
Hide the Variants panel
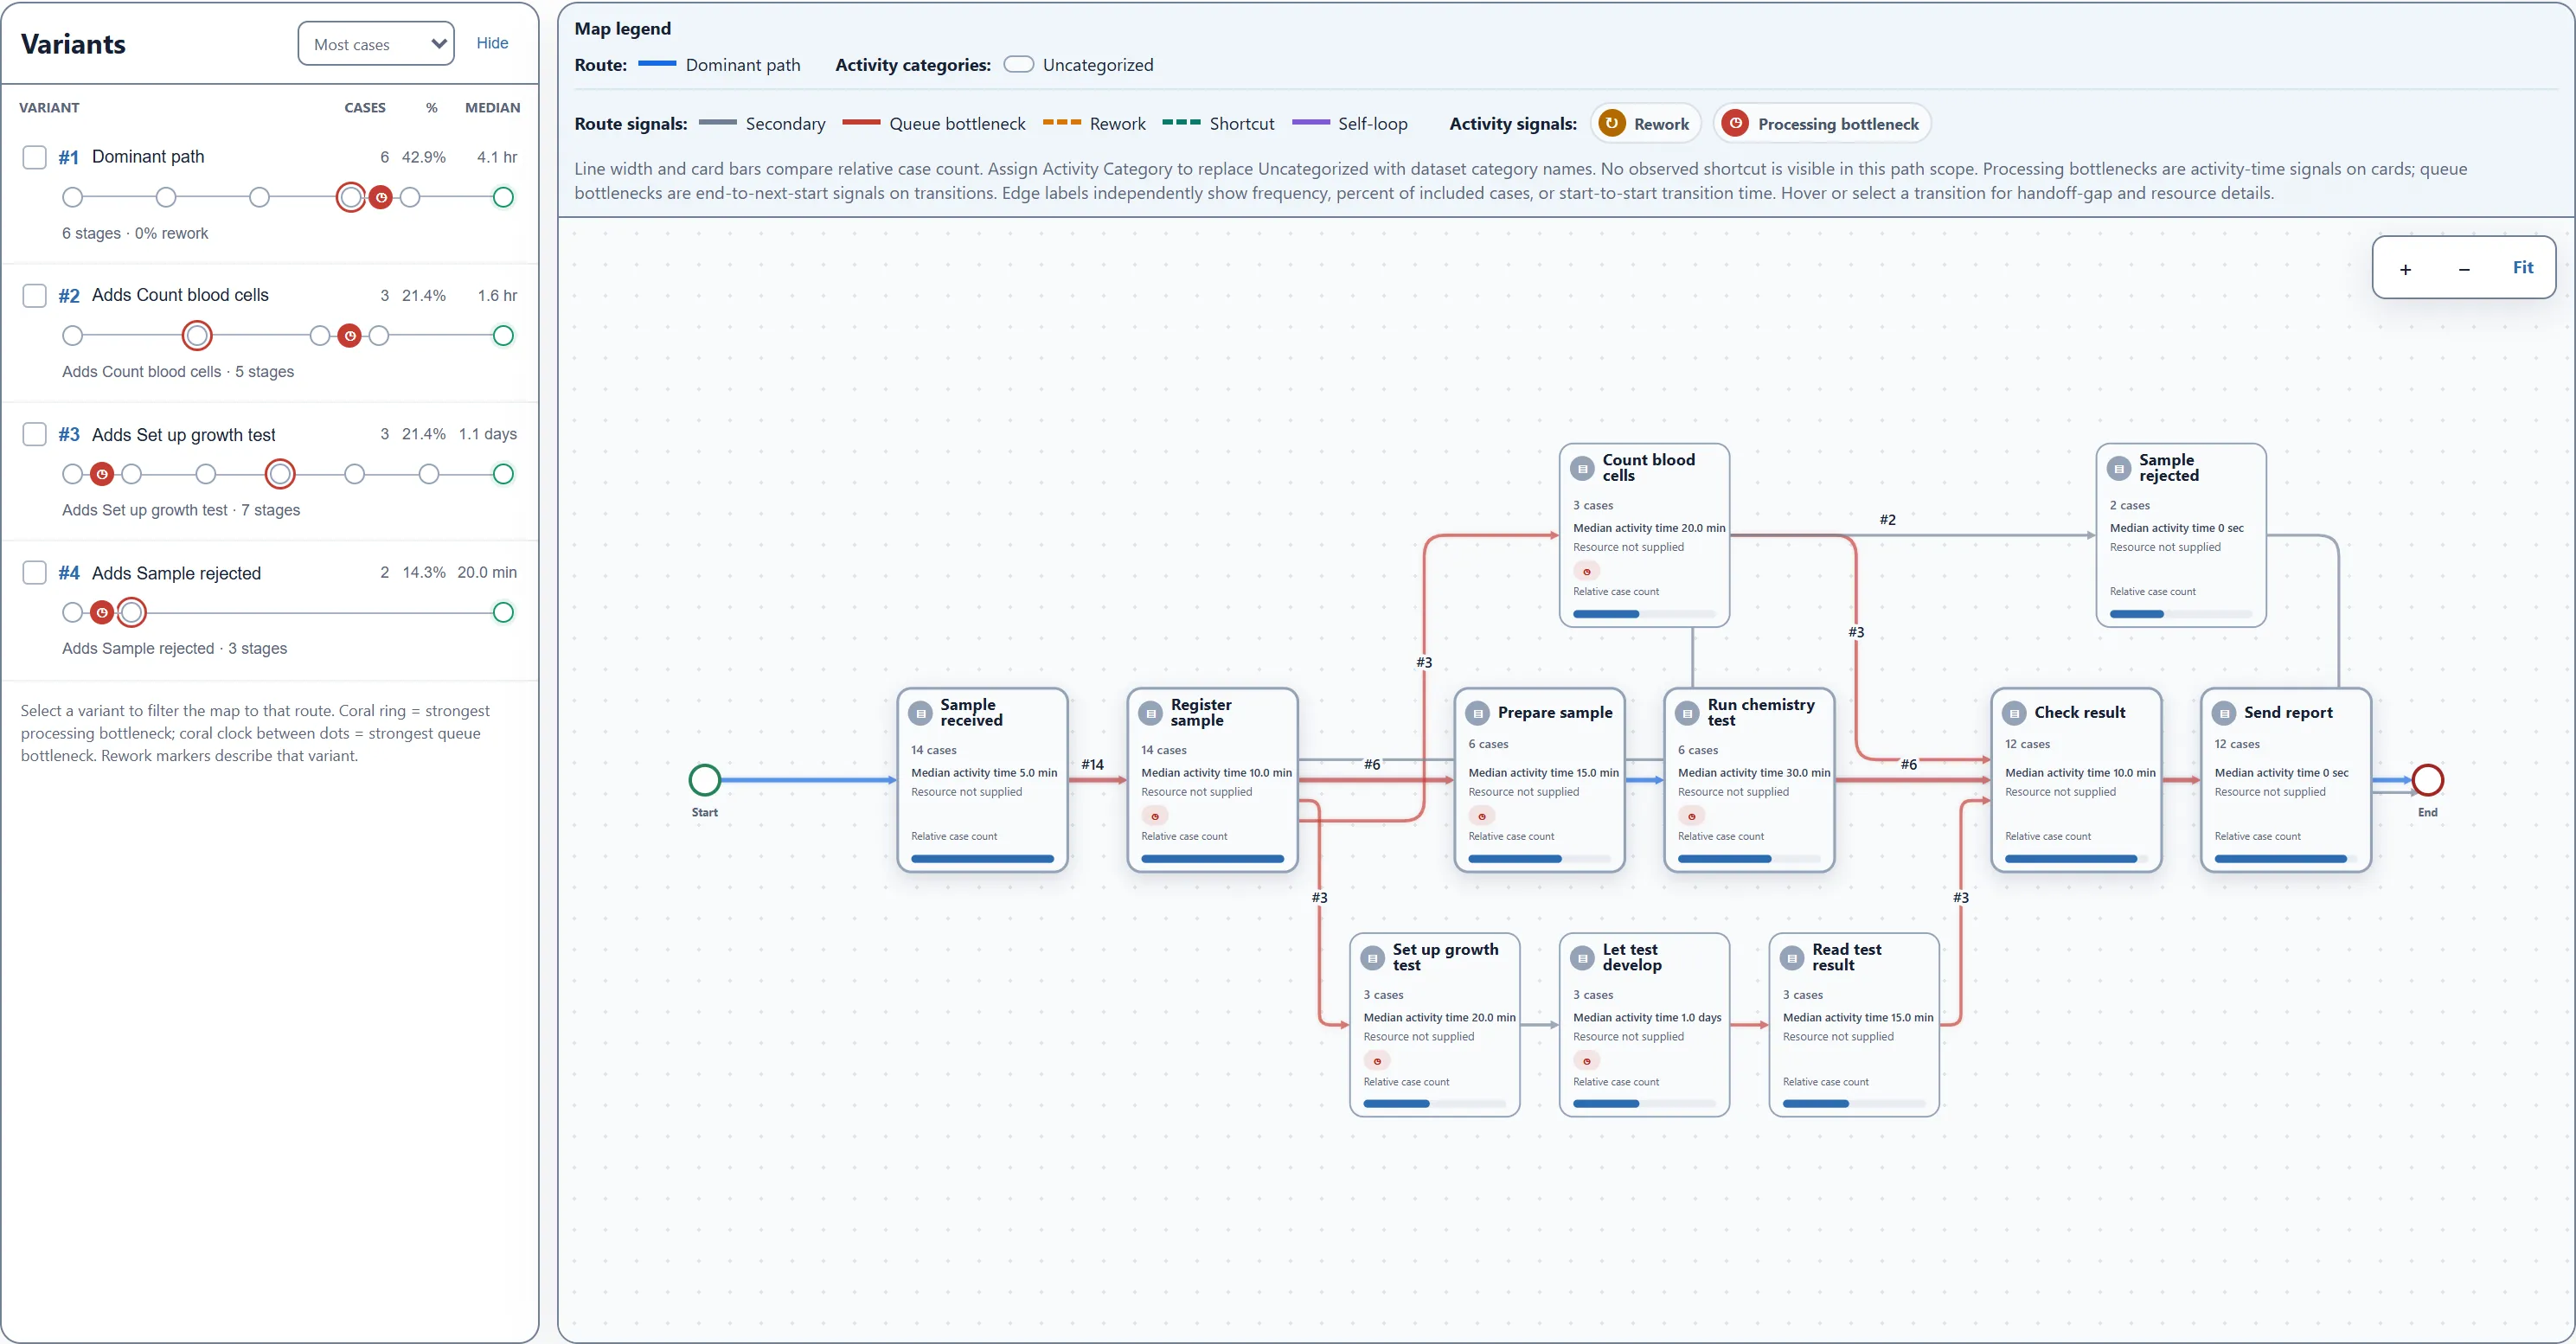pos(492,43)
